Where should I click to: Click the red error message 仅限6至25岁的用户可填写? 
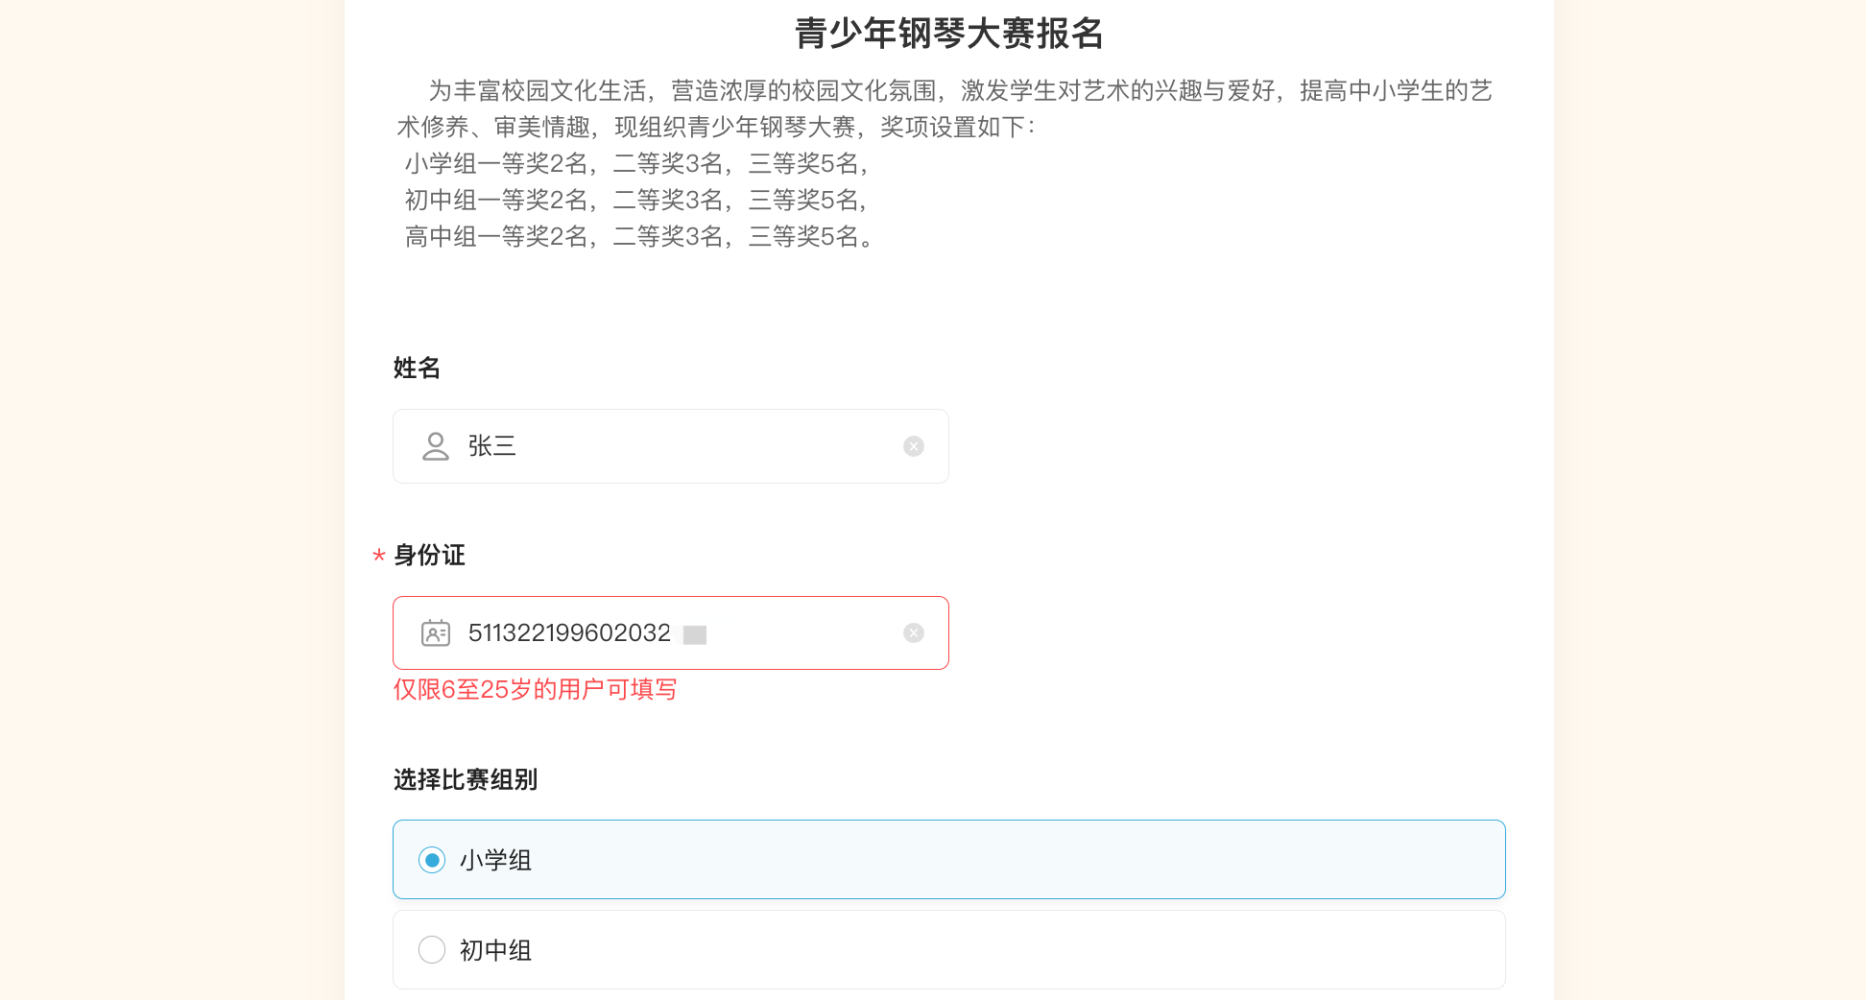coord(535,690)
